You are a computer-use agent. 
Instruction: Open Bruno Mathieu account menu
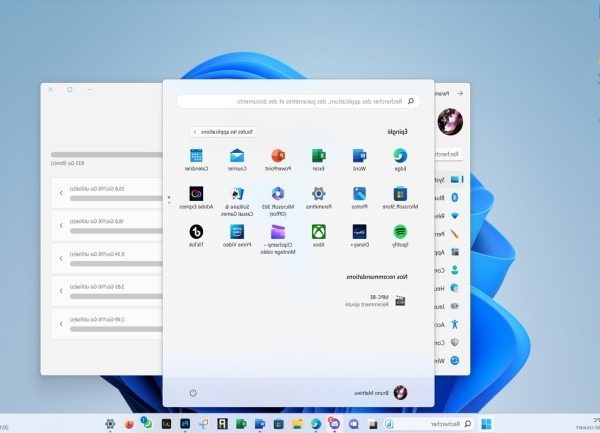(380, 393)
